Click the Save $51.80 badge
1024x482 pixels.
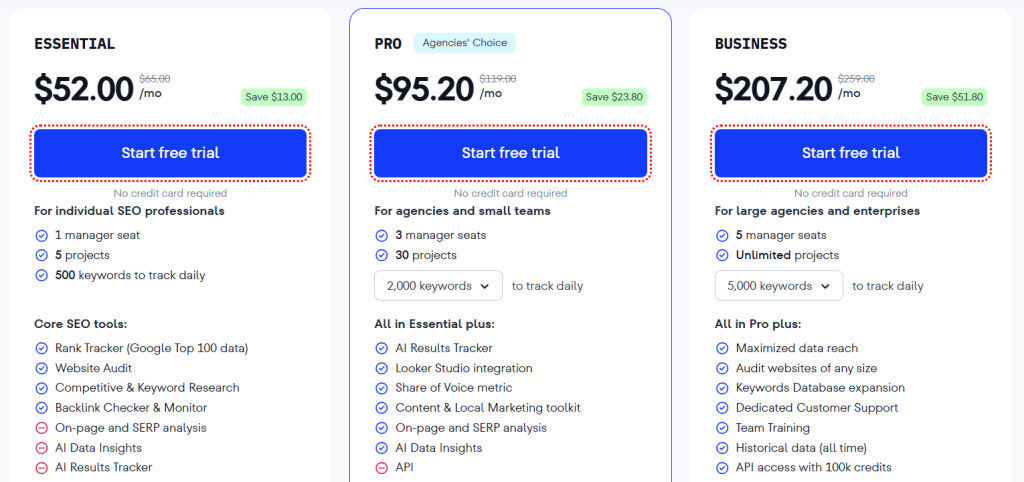pos(954,97)
